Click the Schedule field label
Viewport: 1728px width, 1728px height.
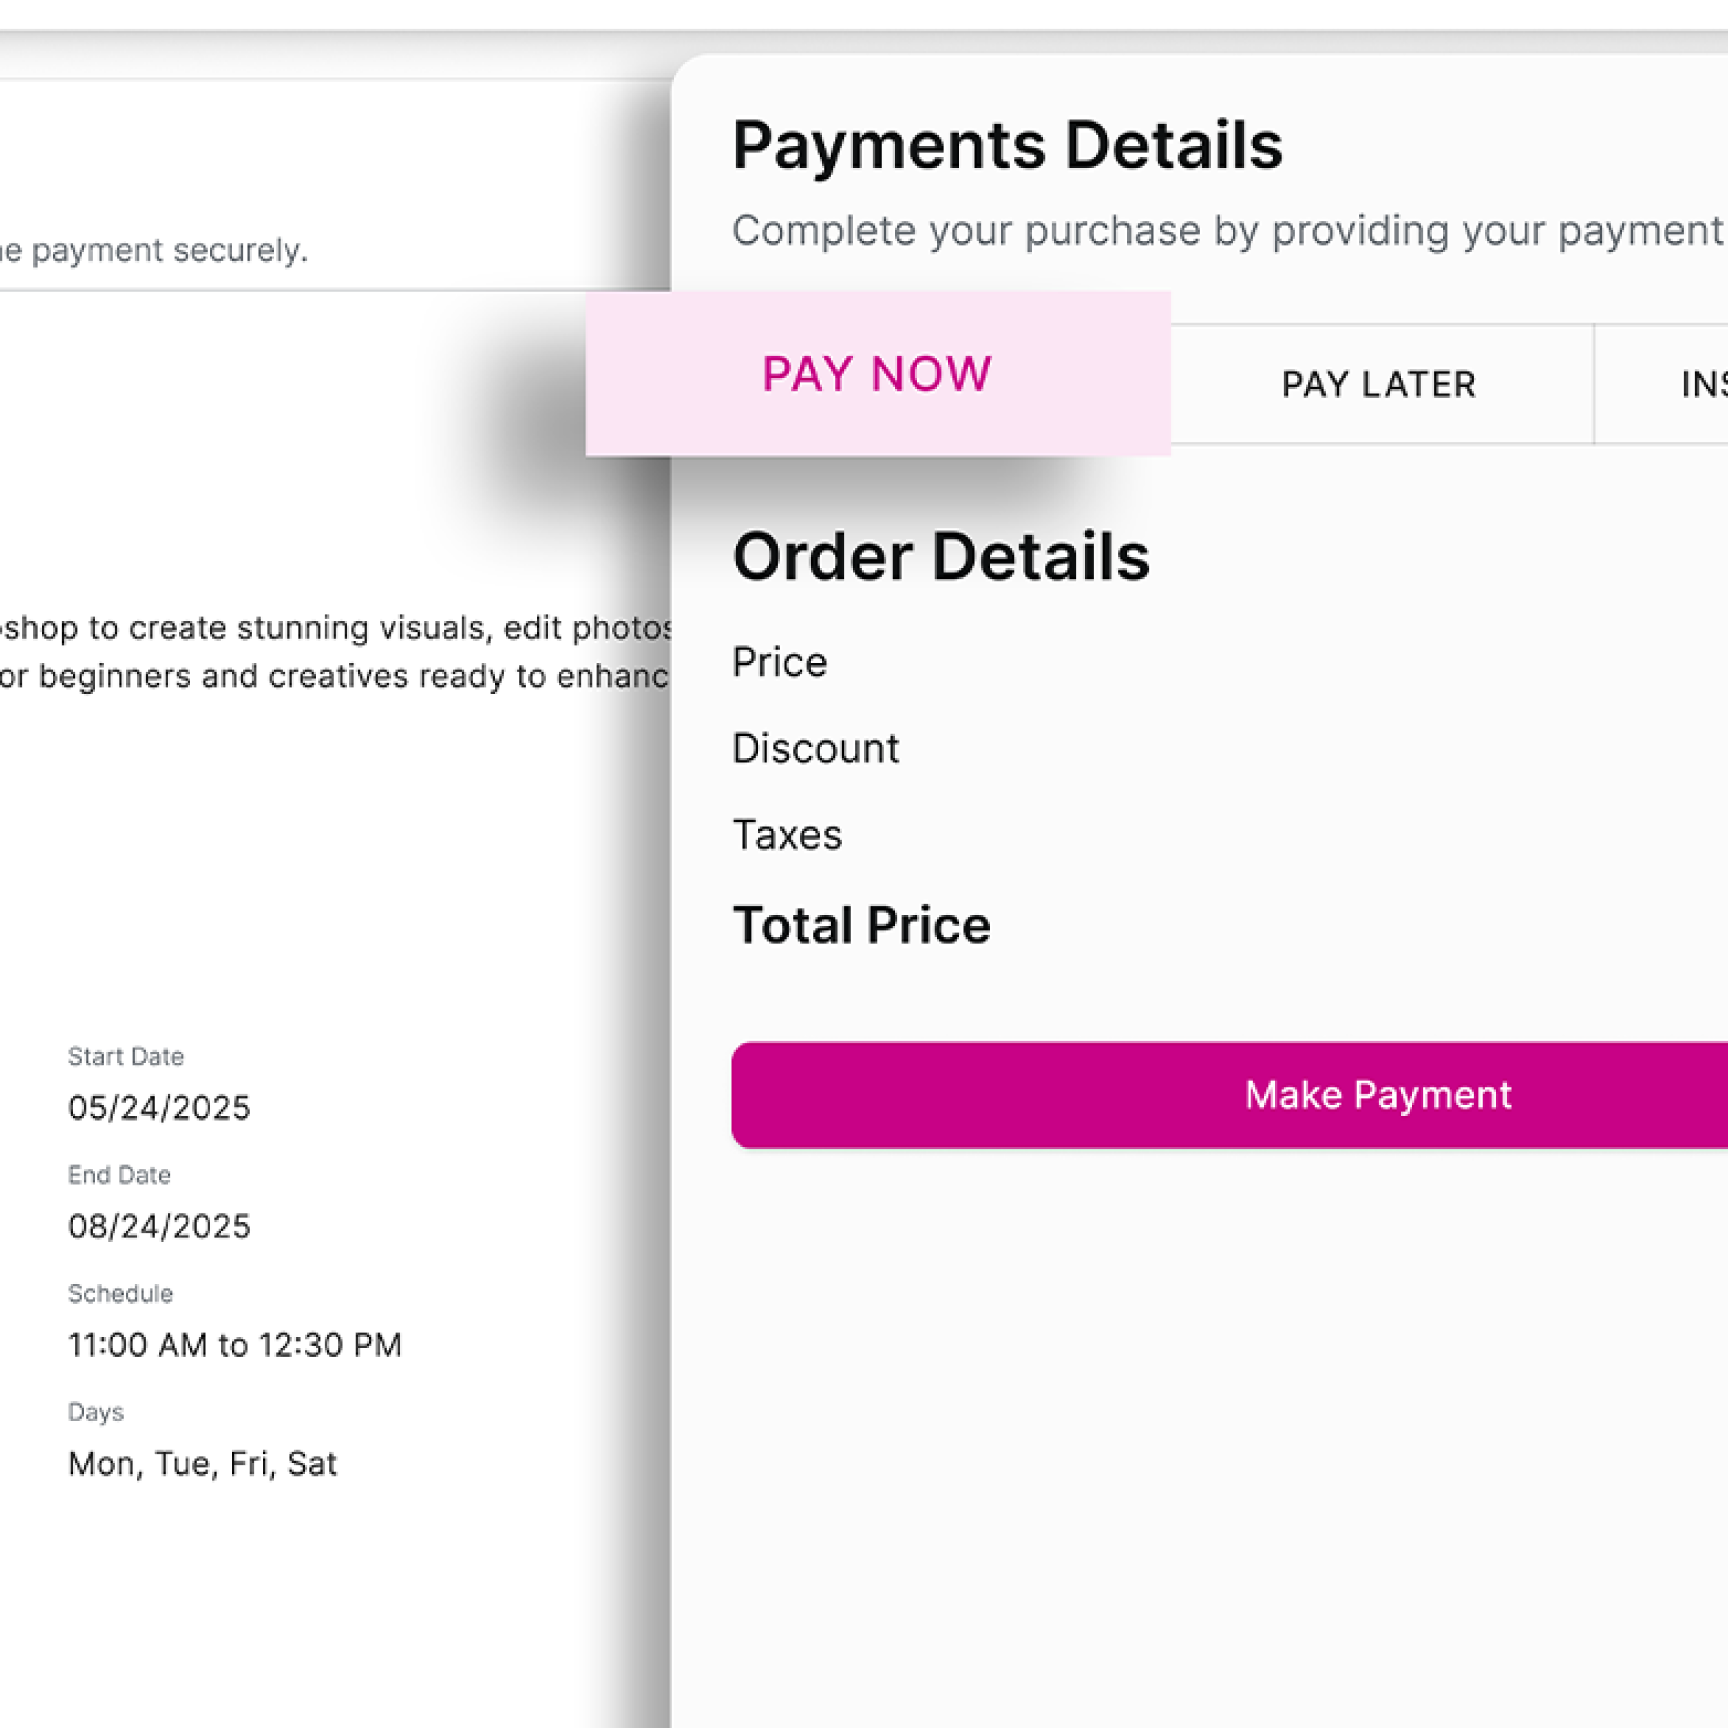coord(120,1294)
